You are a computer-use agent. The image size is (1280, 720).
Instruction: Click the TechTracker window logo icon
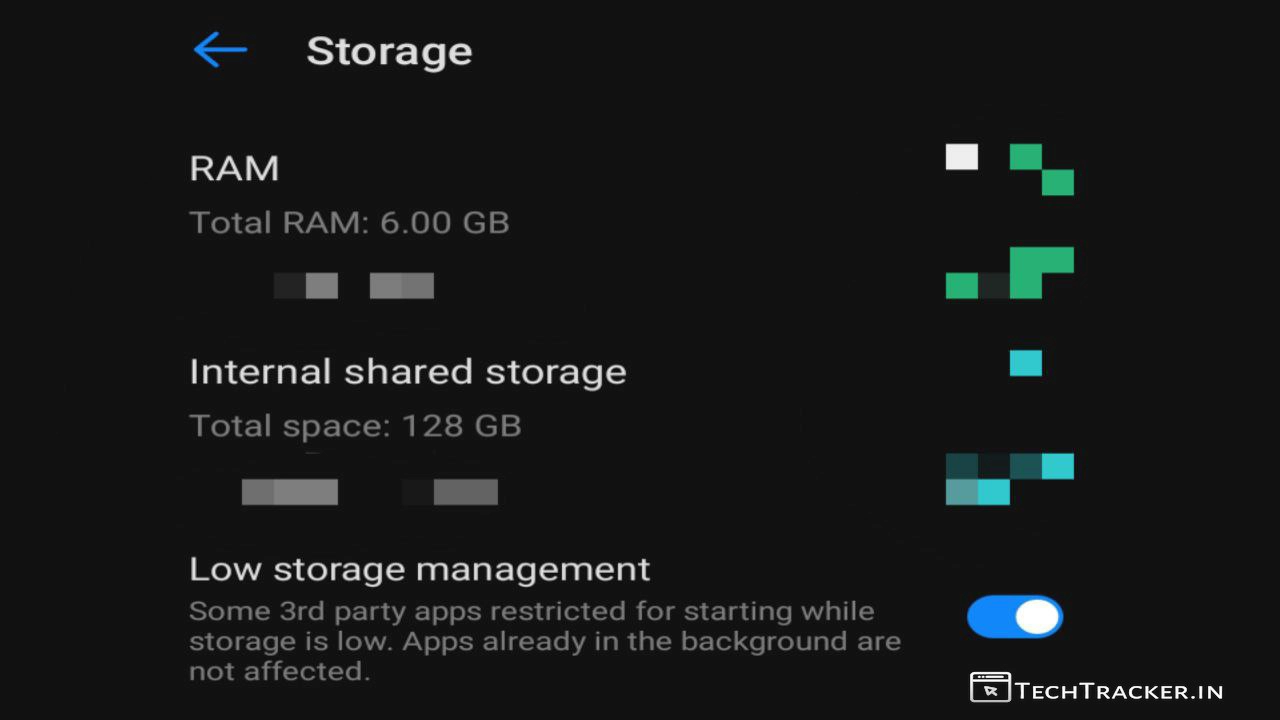pyautogui.click(x=990, y=688)
